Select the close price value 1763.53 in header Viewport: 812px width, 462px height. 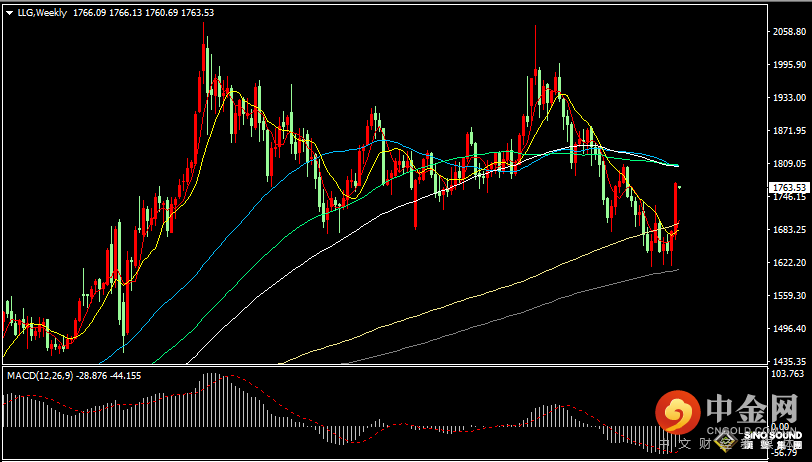[197, 13]
